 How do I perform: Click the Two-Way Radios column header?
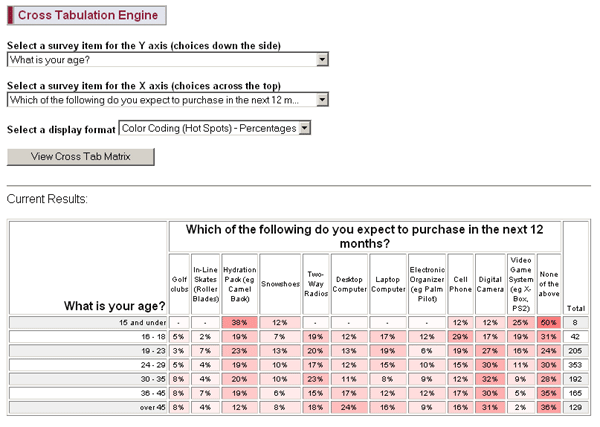316,283
